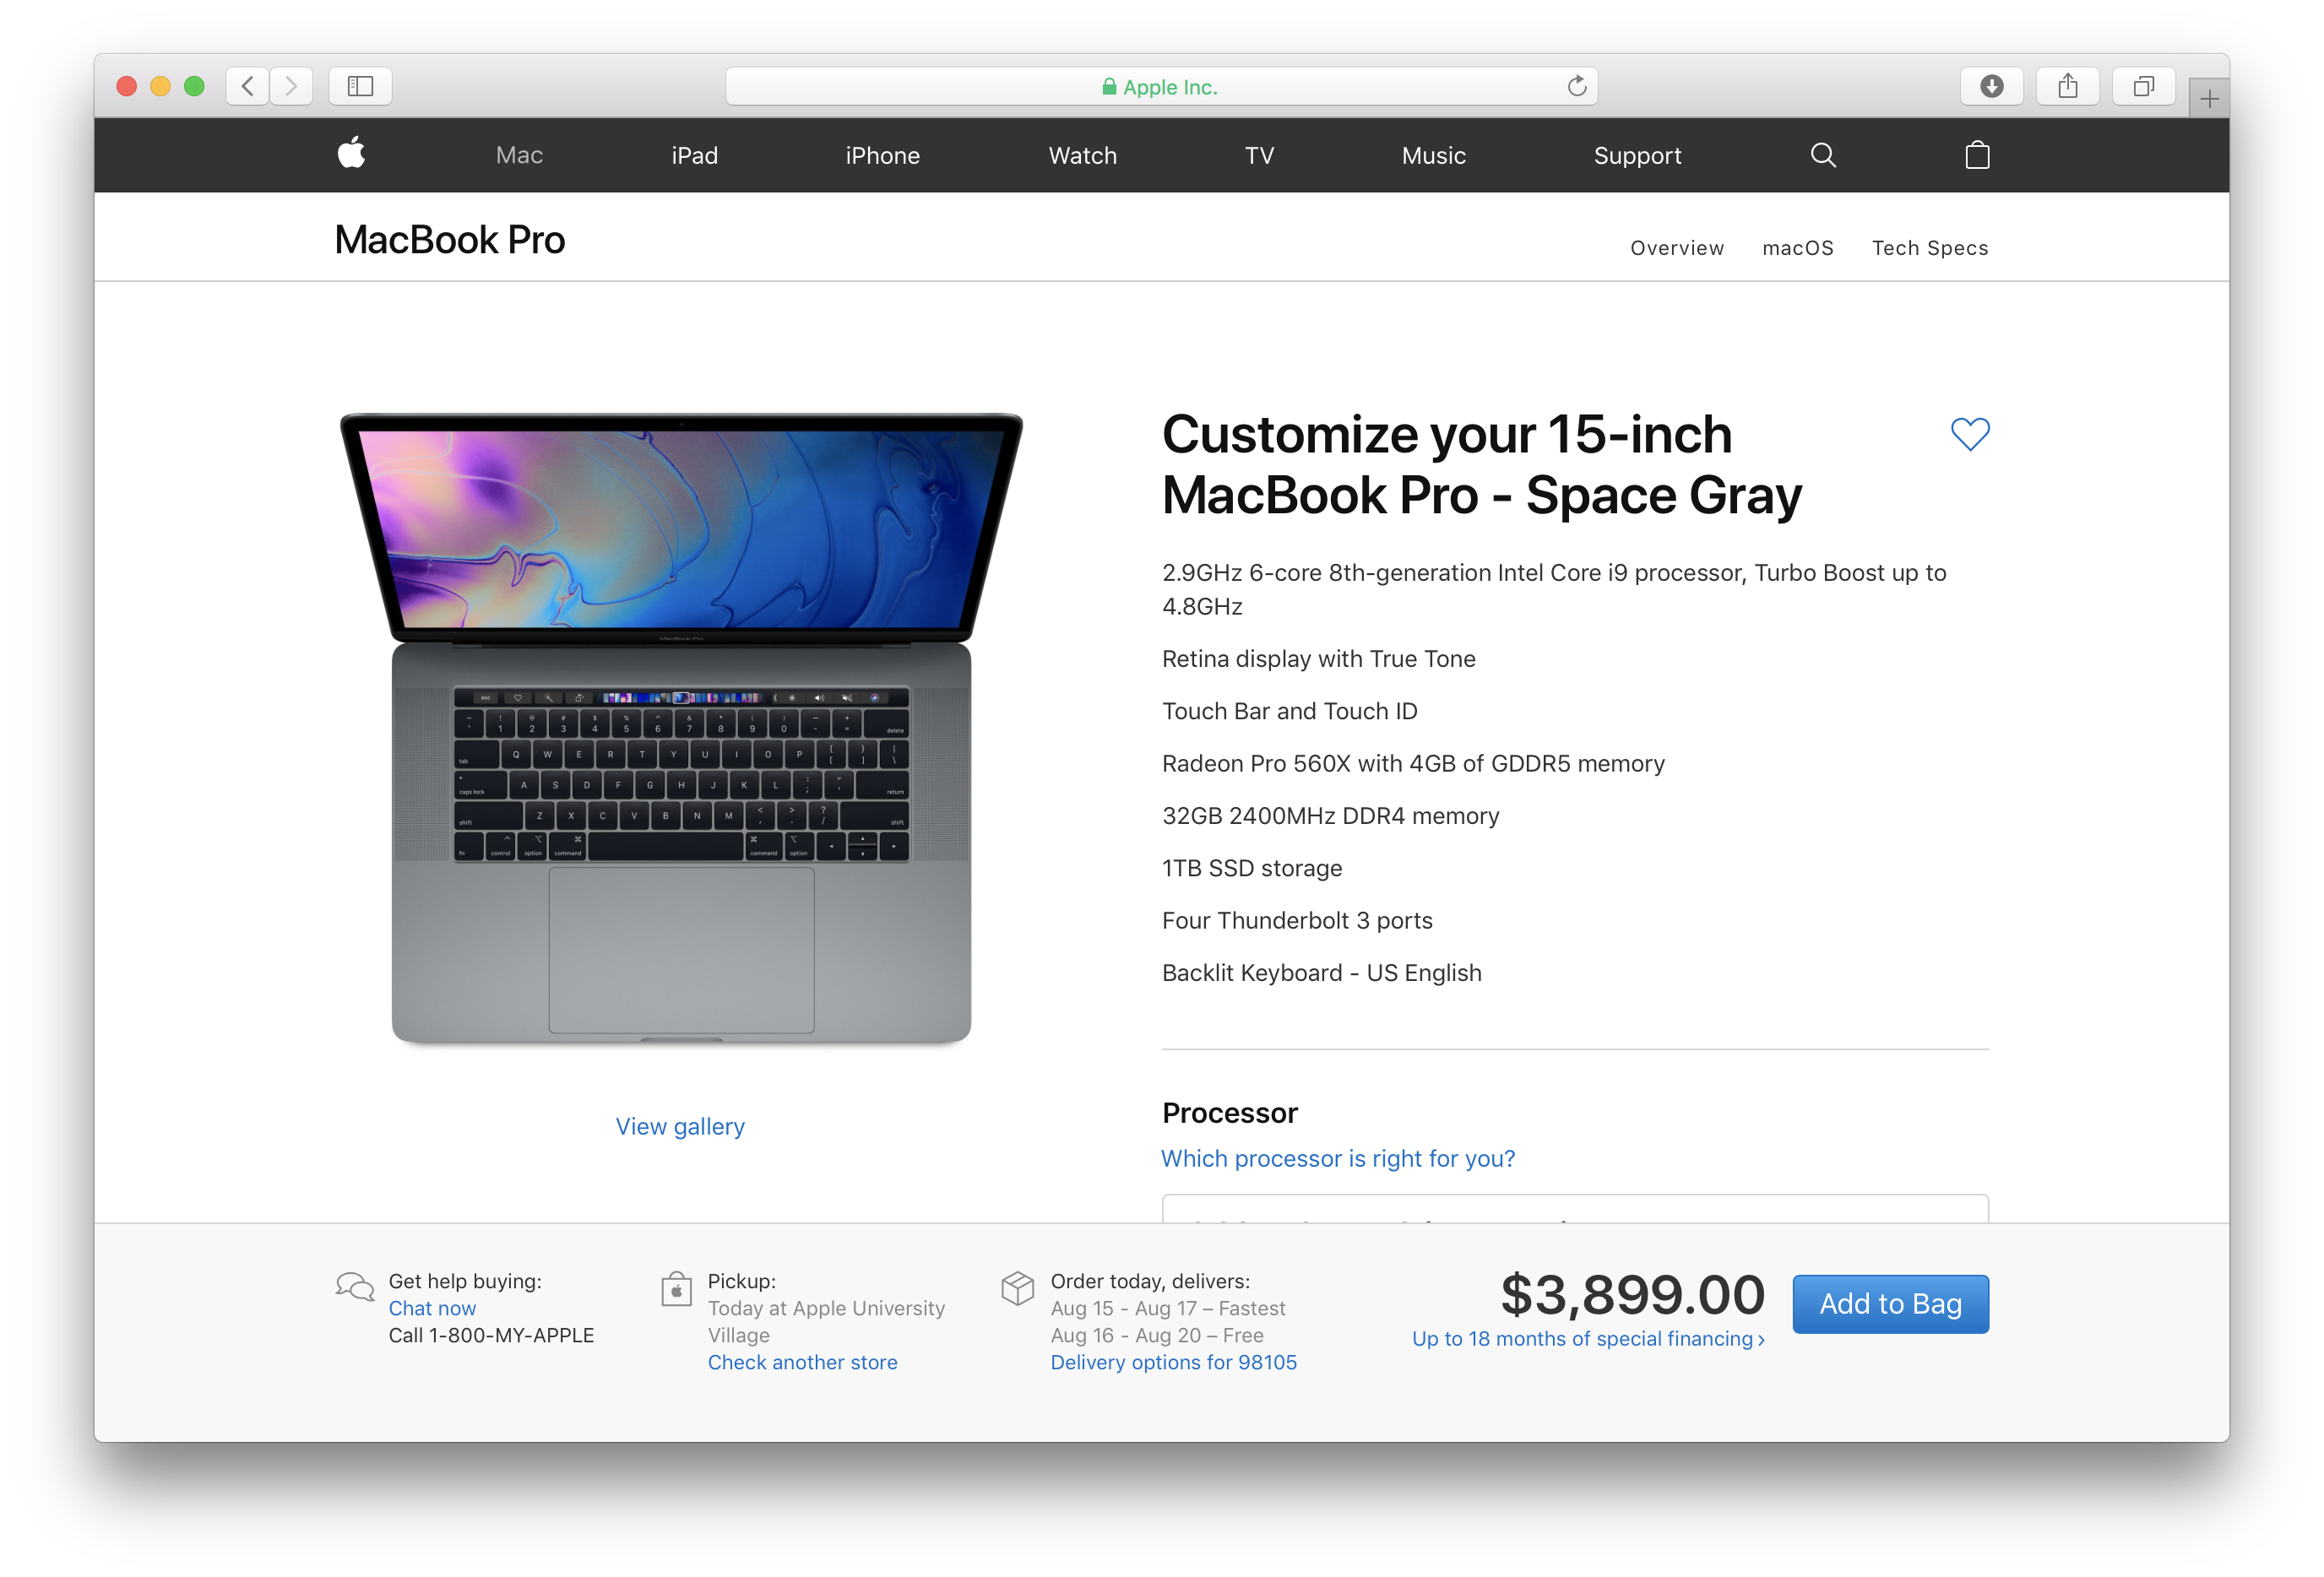Open the Mac menu item
This screenshot has height=1577, width=2324.
point(519,155)
